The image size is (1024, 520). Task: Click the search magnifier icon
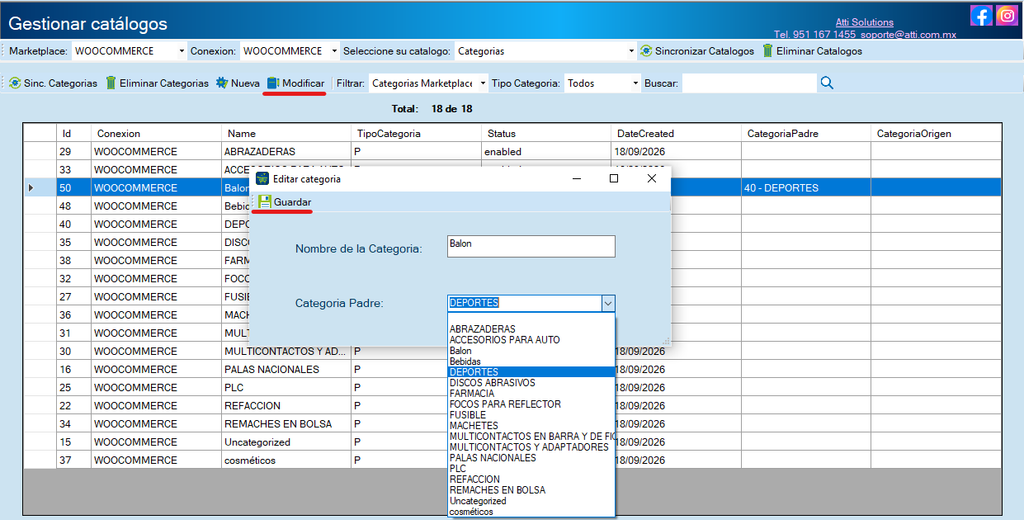pos(827,83)
